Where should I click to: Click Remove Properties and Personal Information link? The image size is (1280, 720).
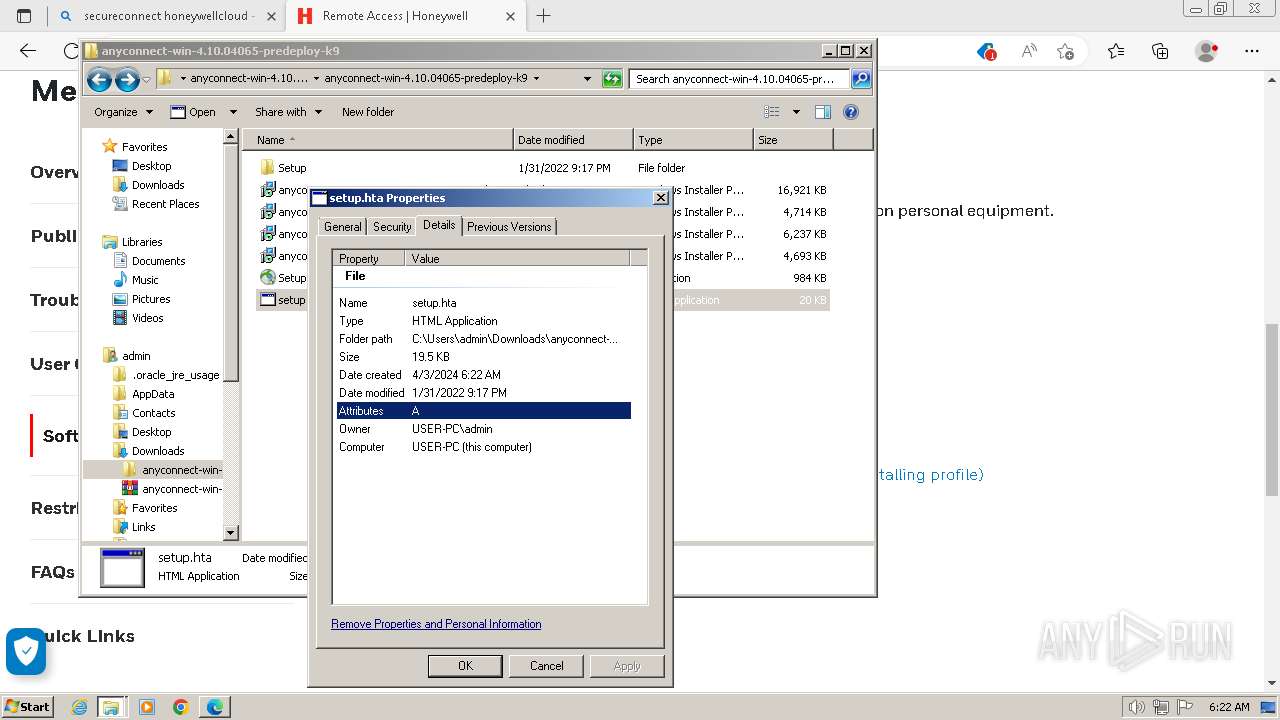(436, 624)
